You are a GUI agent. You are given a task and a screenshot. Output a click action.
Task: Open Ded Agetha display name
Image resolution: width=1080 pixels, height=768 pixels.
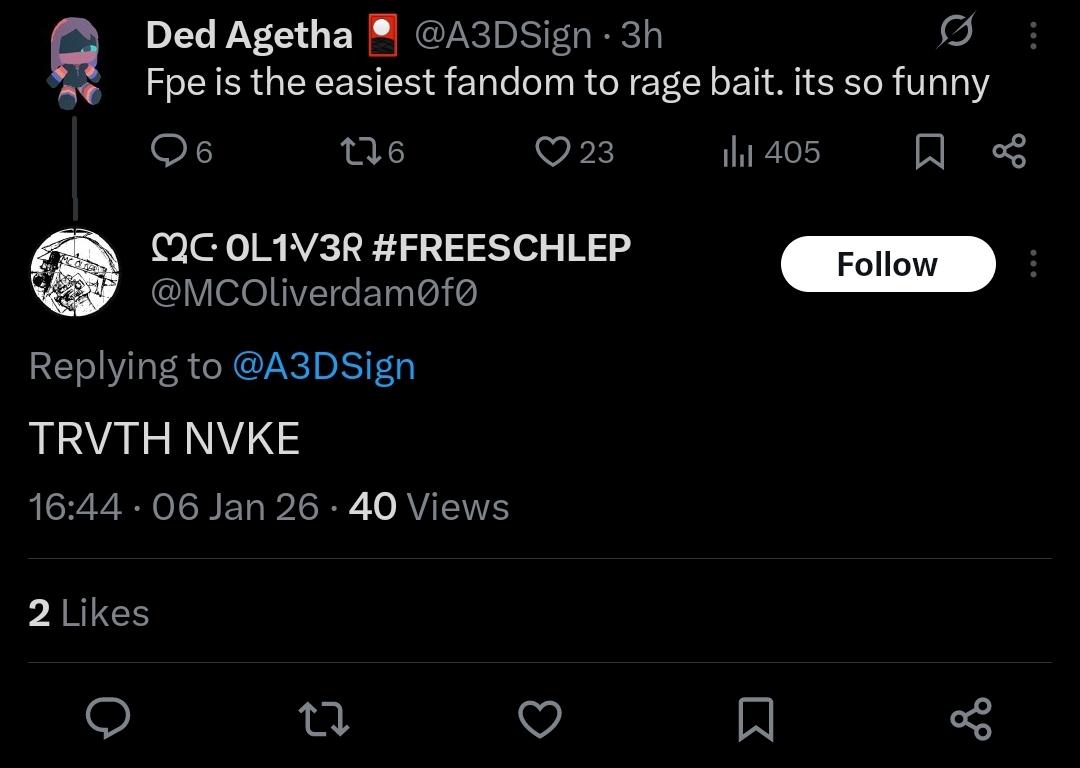pyautogui.click(x=249, y=36)
